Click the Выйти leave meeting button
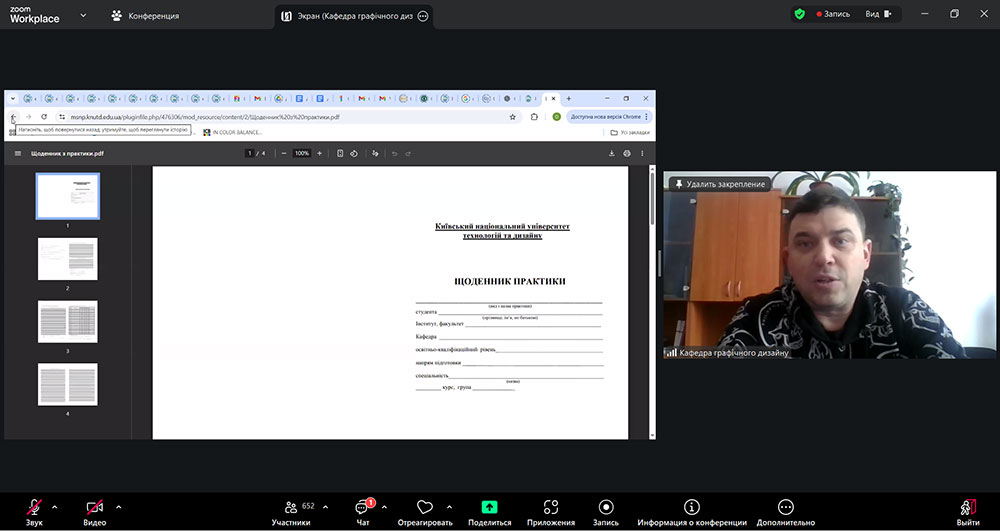Screen dimensions: 1000x531 pyautogui.click(x=967, y=509)
